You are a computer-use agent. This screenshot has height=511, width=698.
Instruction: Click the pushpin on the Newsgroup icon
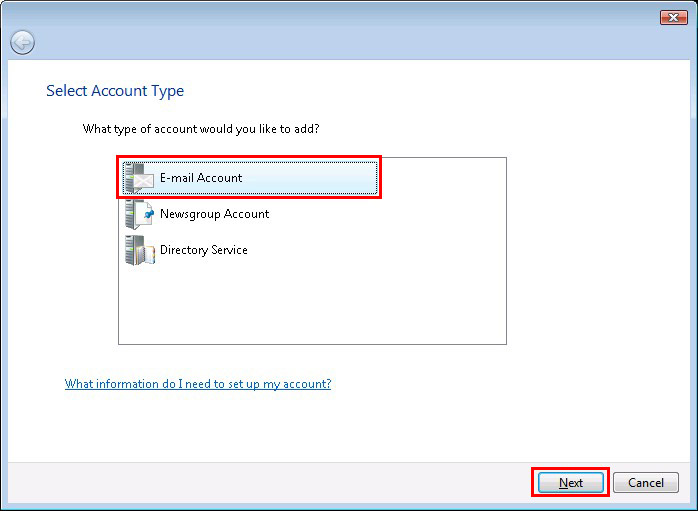coord(148,213)
